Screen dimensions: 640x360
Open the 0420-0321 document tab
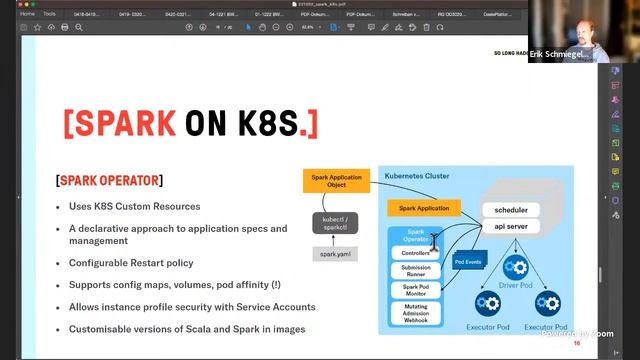(x=178, y=14)
